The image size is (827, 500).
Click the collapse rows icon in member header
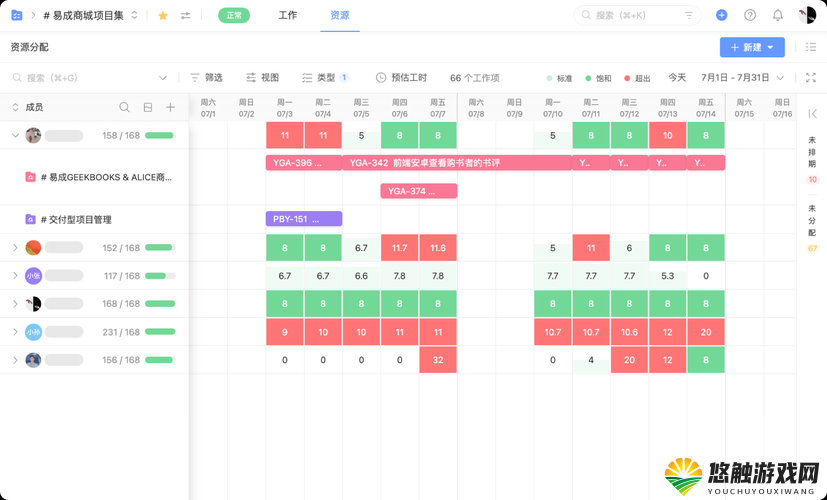148,107
